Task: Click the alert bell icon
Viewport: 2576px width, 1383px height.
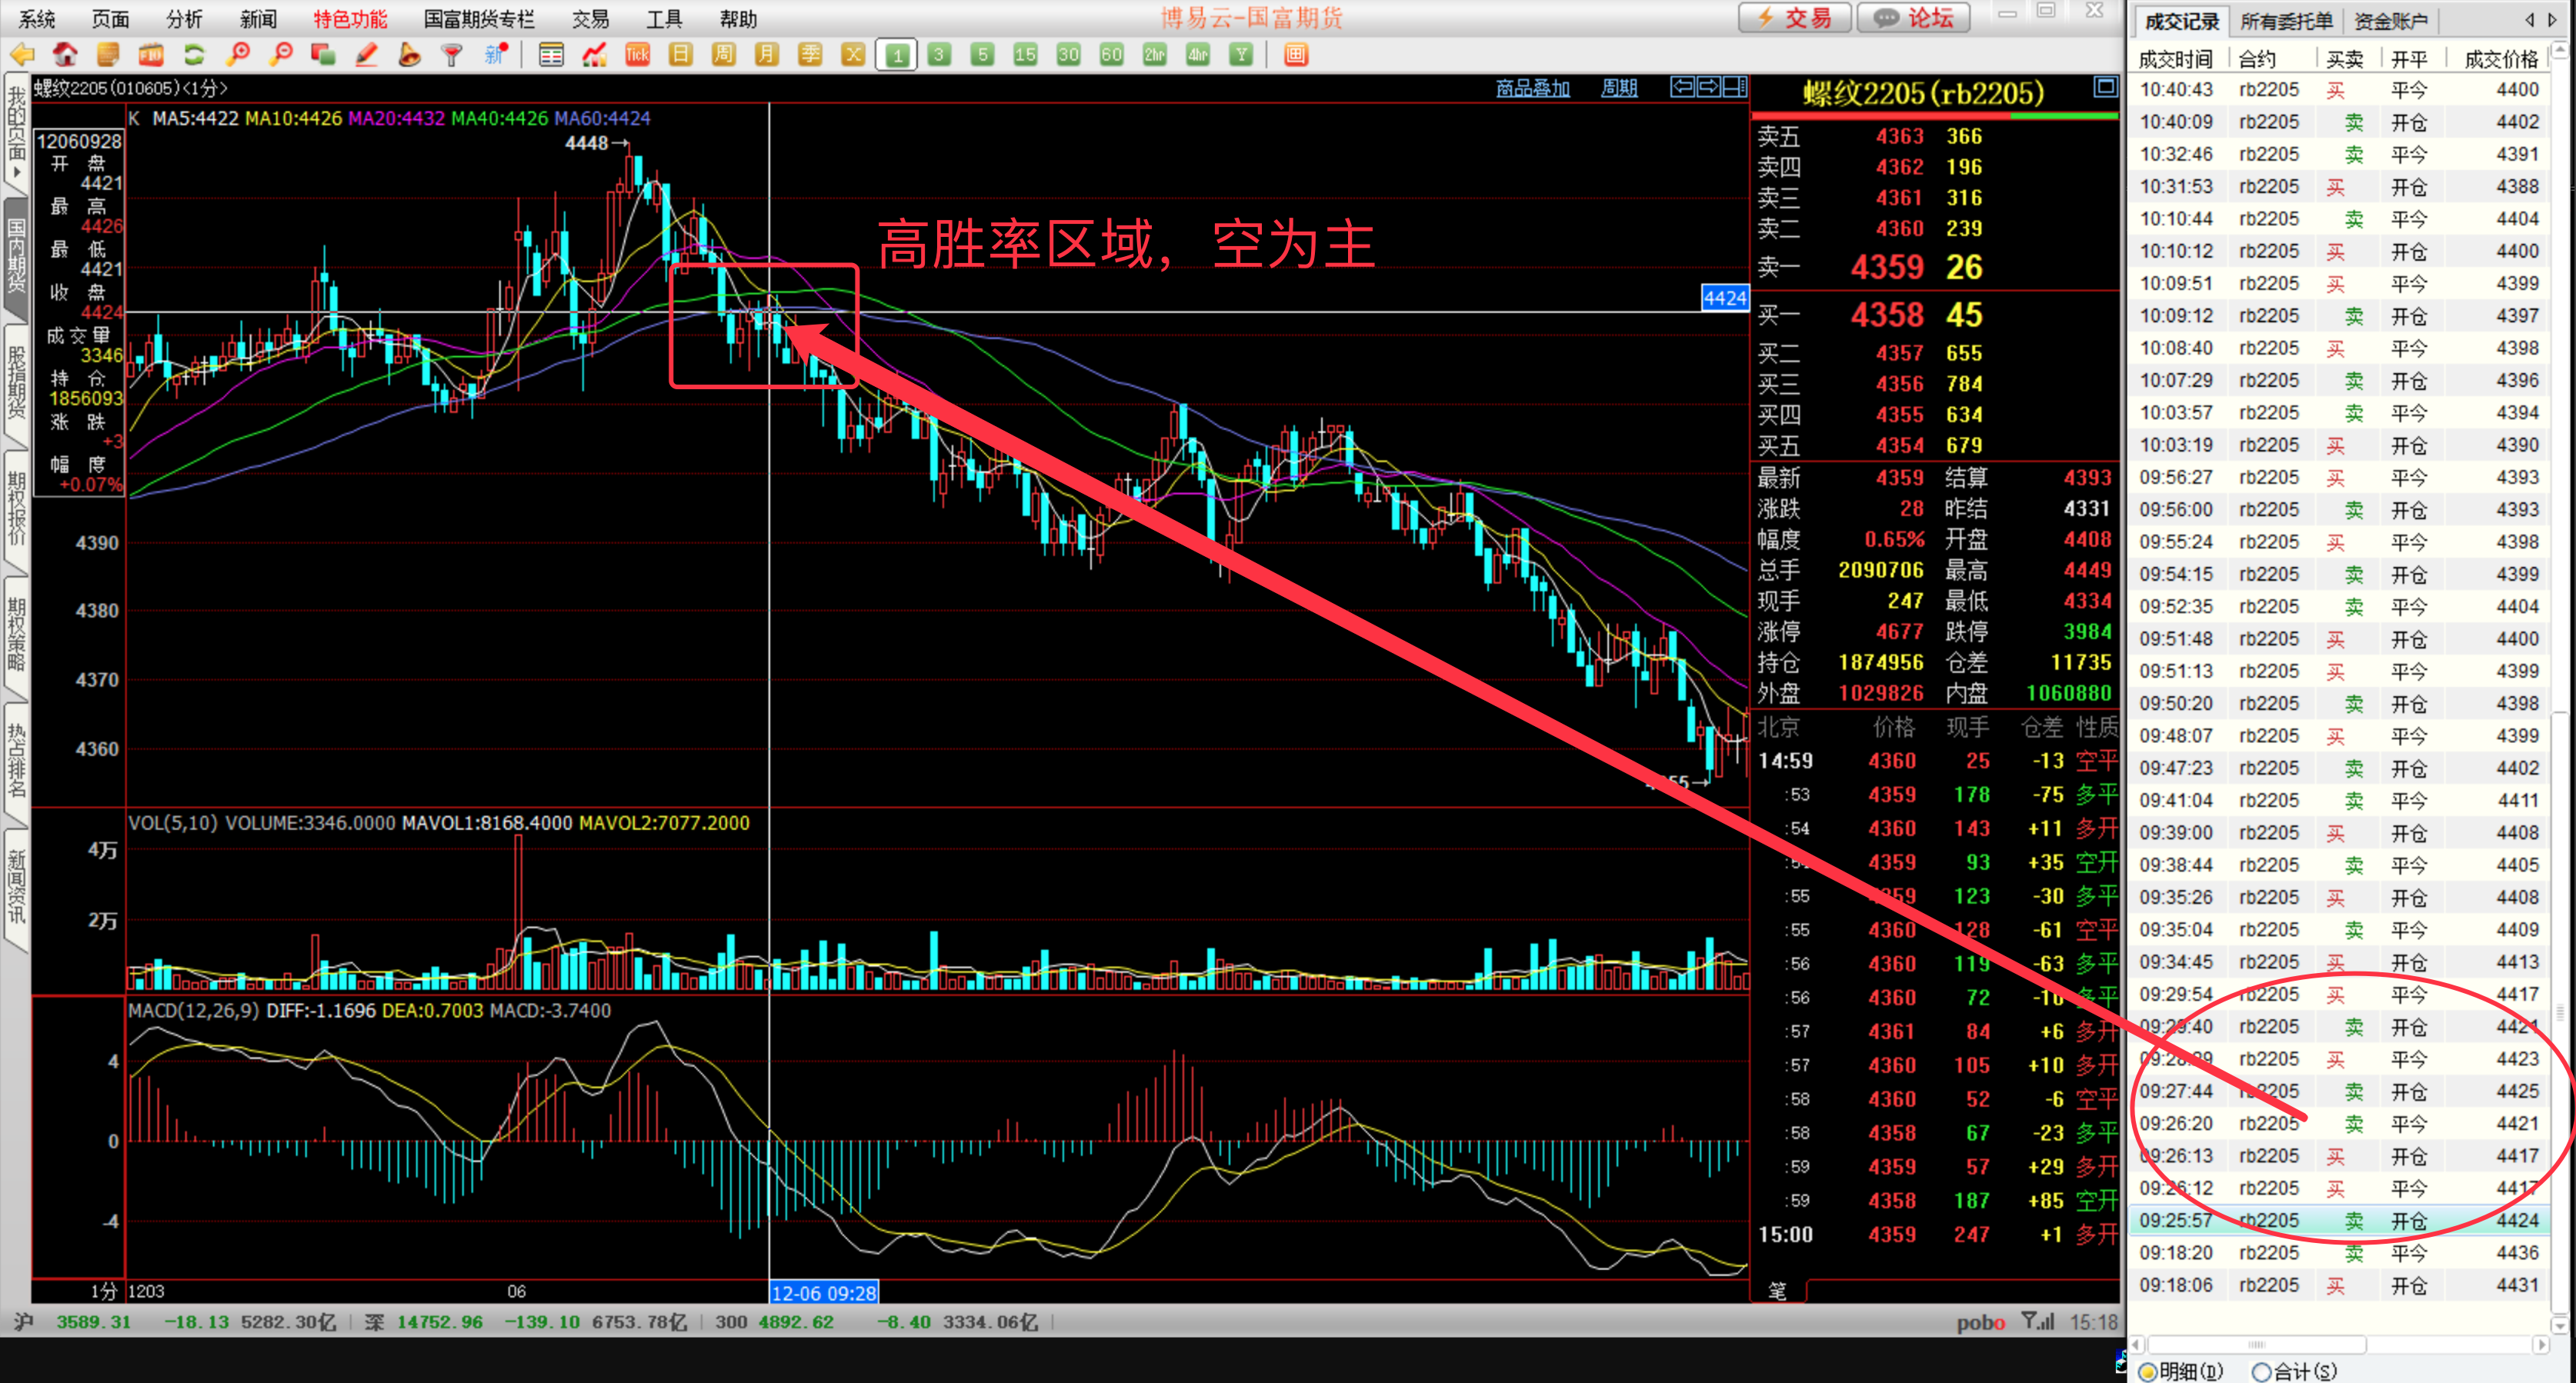Action: tap(409, 55)
